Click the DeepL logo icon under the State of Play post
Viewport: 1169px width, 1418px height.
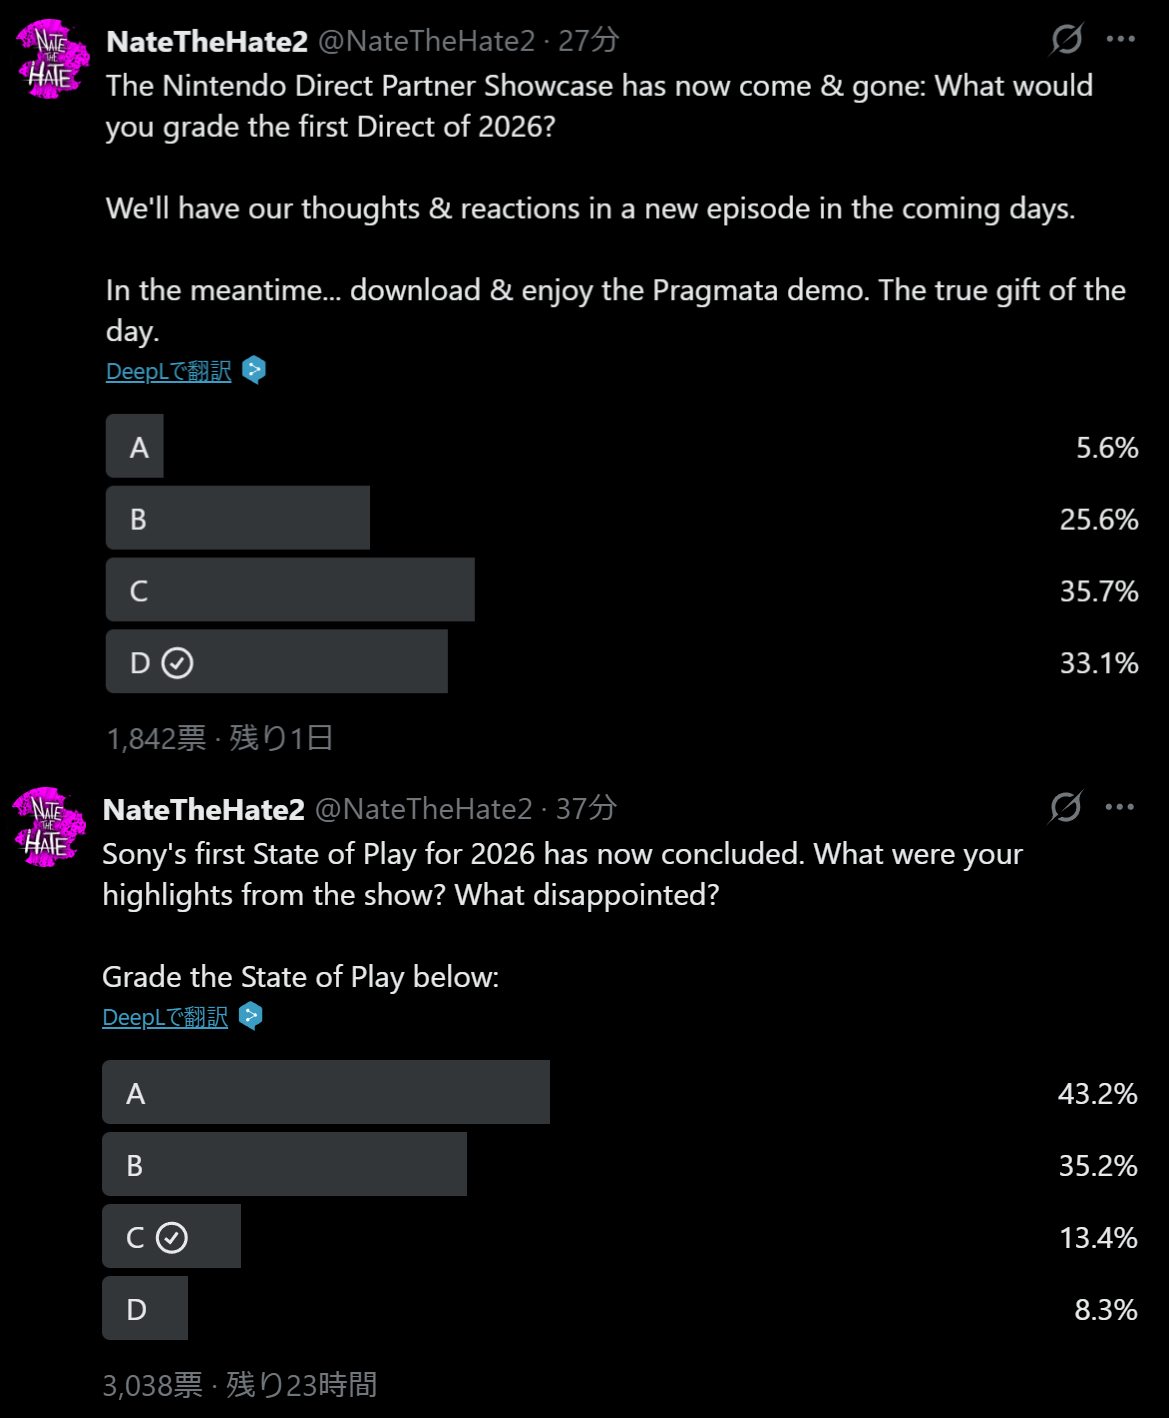pyautogui.click(x=251, y=1017)
